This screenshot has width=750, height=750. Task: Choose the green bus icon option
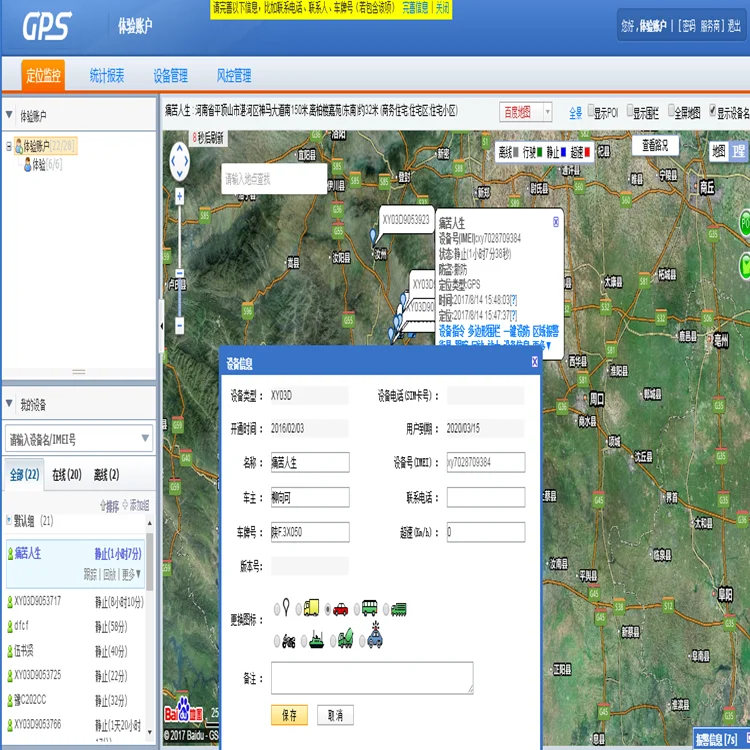[x=369, y=608]
